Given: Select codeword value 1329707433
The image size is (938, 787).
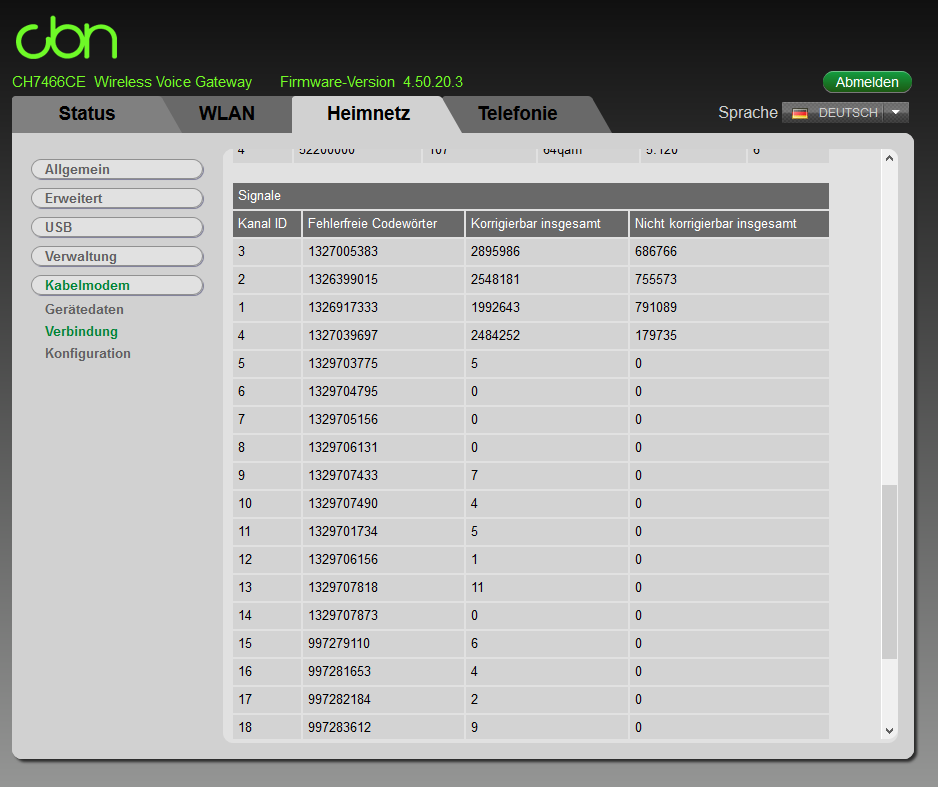Looking at the screenshot, I should [343, 475].
